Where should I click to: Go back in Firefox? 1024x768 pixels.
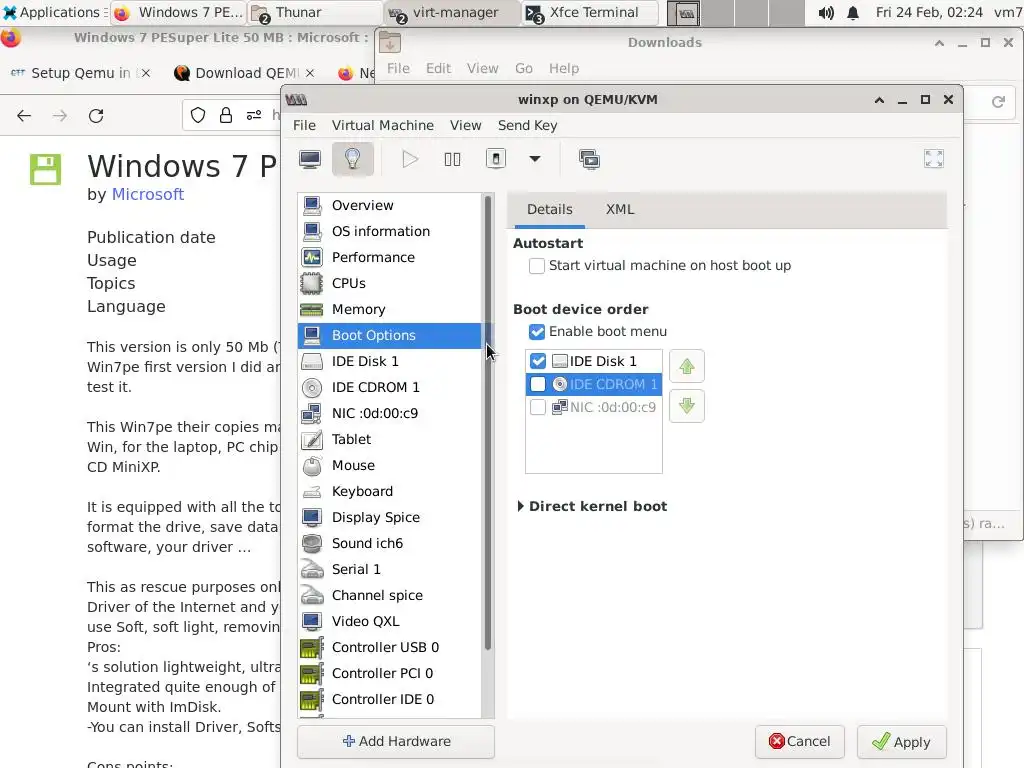click(x=24, y=116)
